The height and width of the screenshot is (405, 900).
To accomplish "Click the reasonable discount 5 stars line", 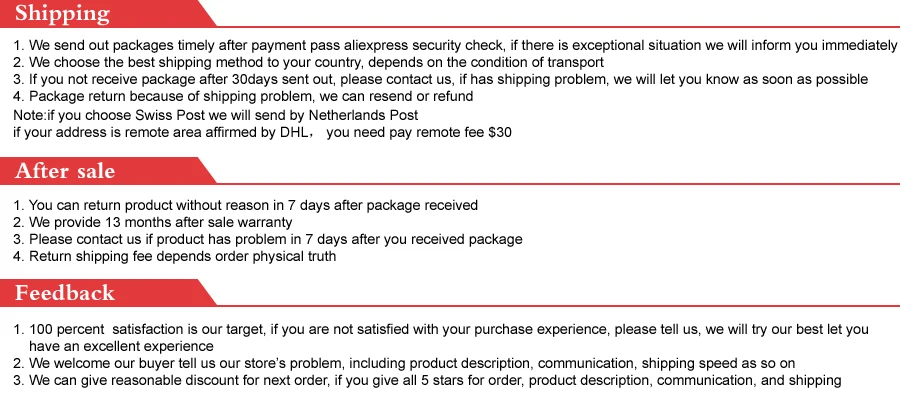I will click(427, 380).
